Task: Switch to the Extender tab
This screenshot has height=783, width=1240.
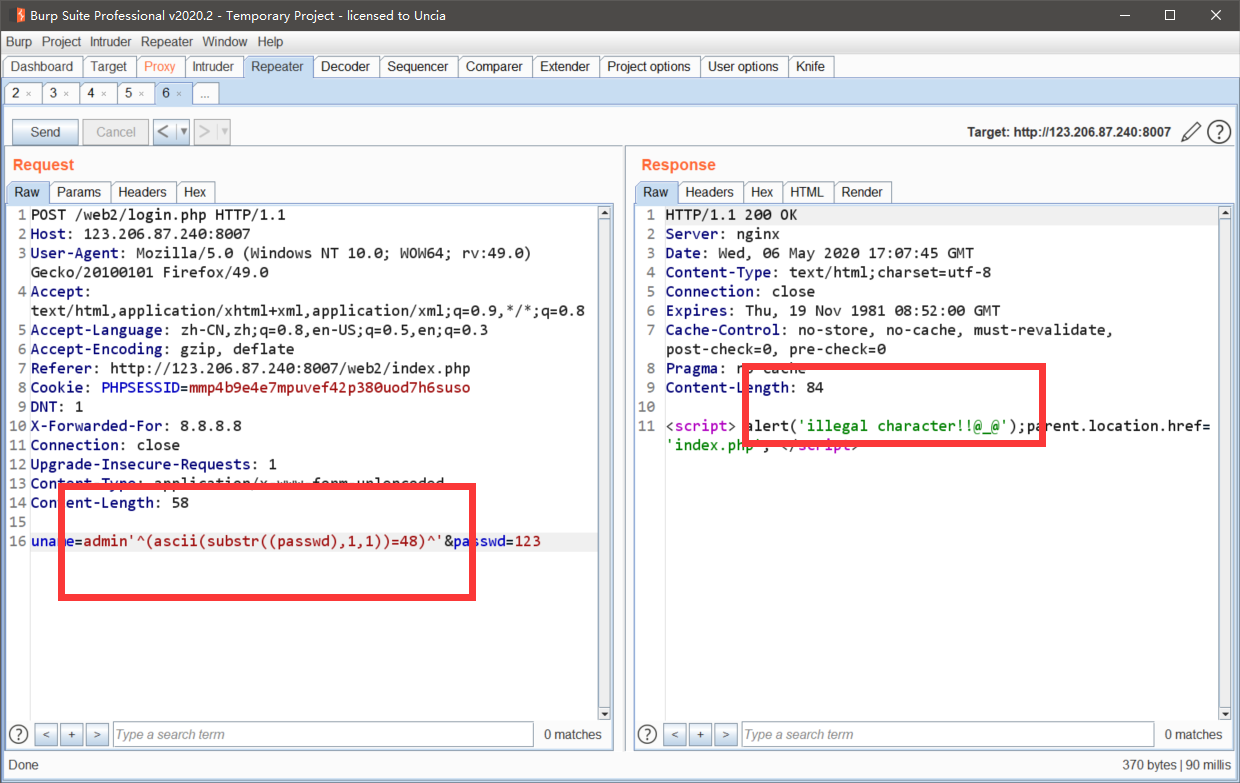Action: point(565,67)
